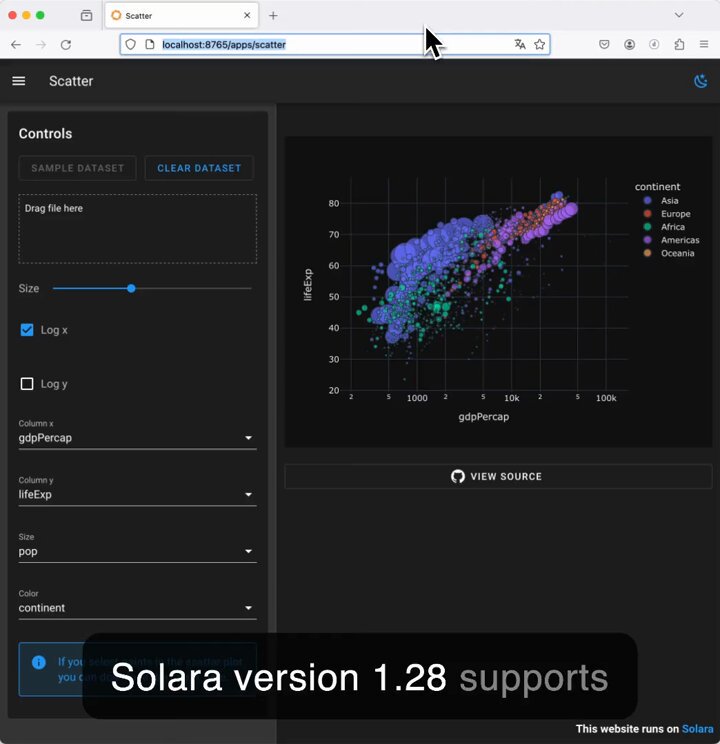This screenshot has width=720, height=744.
Task: Click the Controls heading
Action: click(46, 134)
